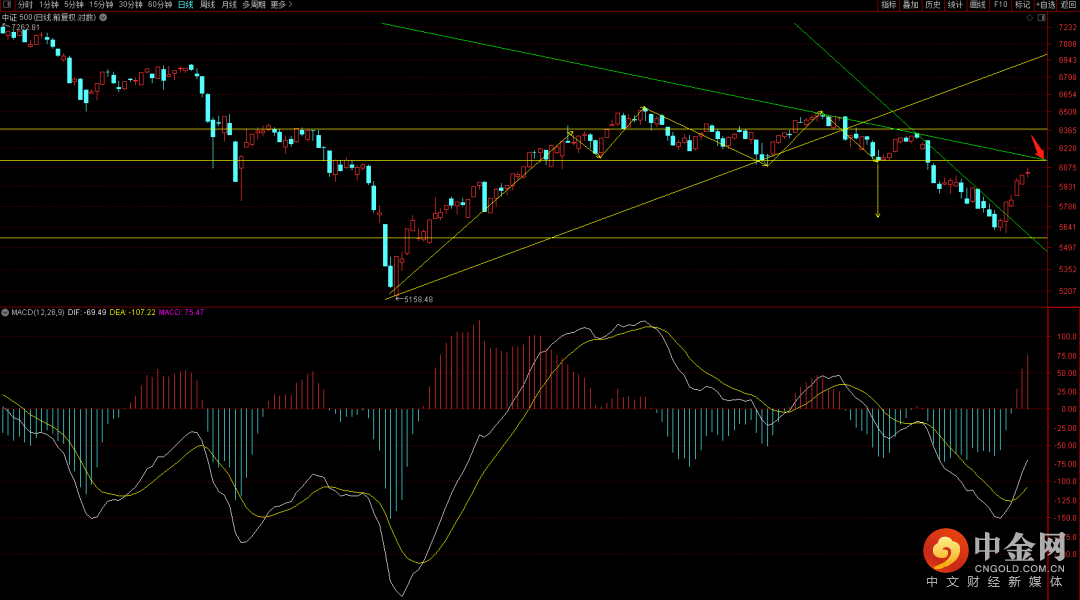Image resolution: width=1080 pixels, height=600 pixels.
Task: Open the 历史 history button
Action: (933, 5)
